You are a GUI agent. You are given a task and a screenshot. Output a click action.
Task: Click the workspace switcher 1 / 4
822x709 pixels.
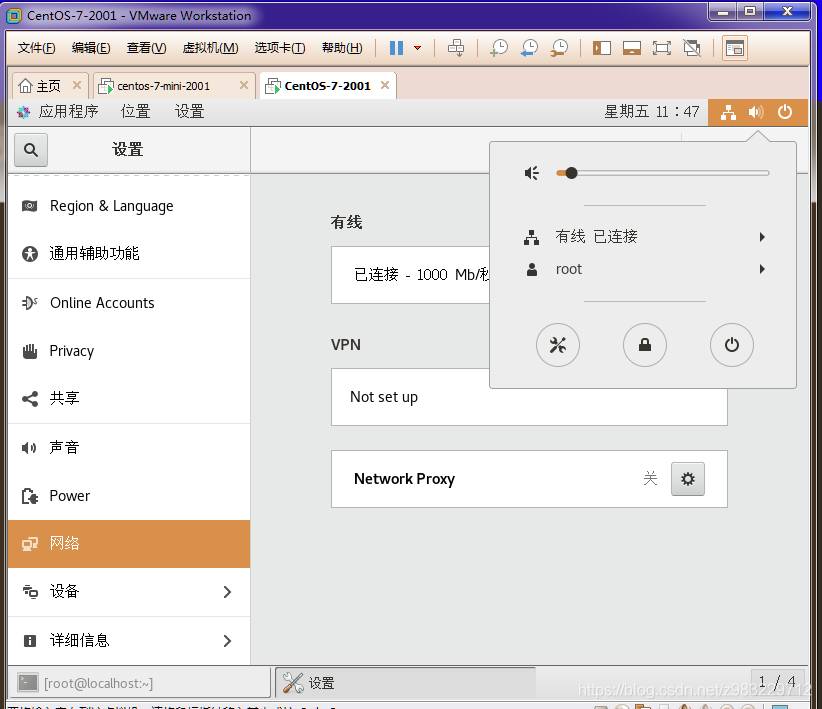tap(777, 682)
